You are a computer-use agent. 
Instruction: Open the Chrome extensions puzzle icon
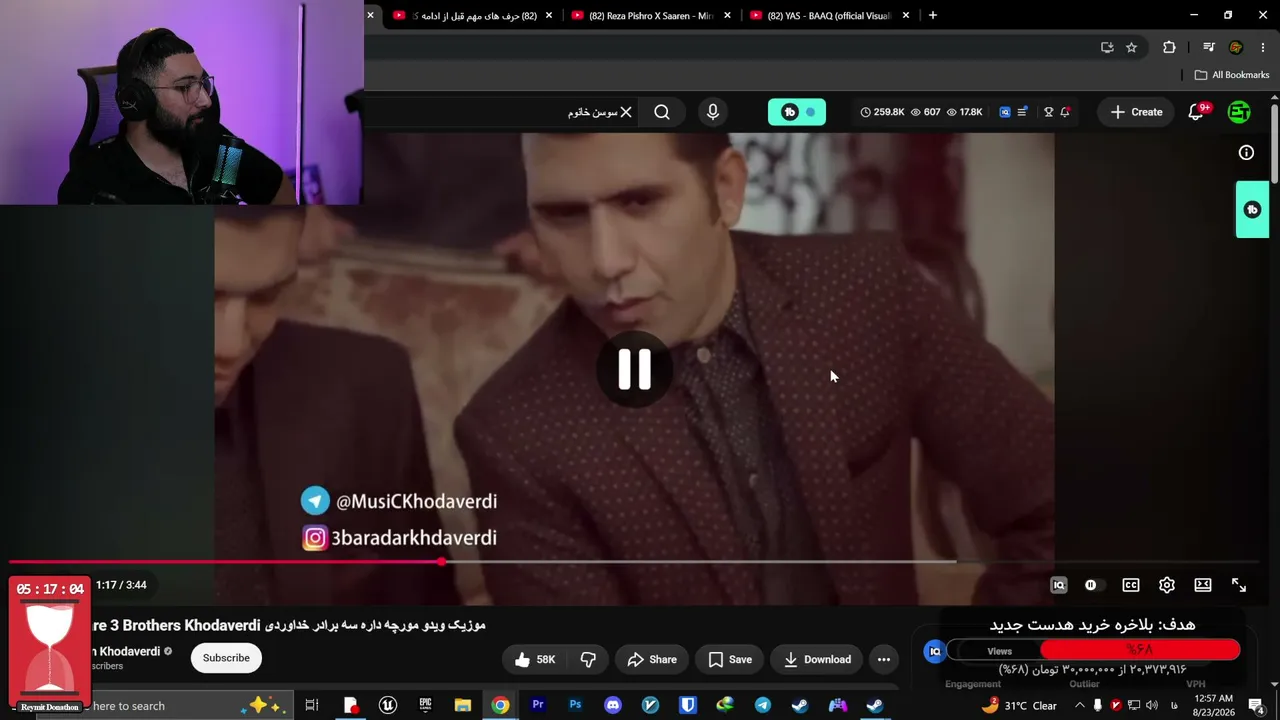1169,47
